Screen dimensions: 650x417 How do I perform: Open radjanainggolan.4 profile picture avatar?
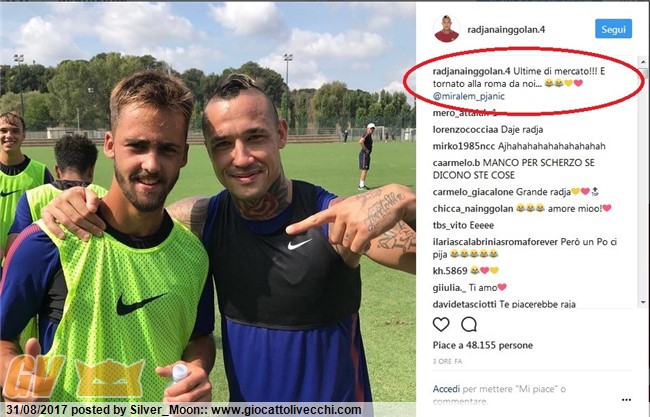pos(446,29)
